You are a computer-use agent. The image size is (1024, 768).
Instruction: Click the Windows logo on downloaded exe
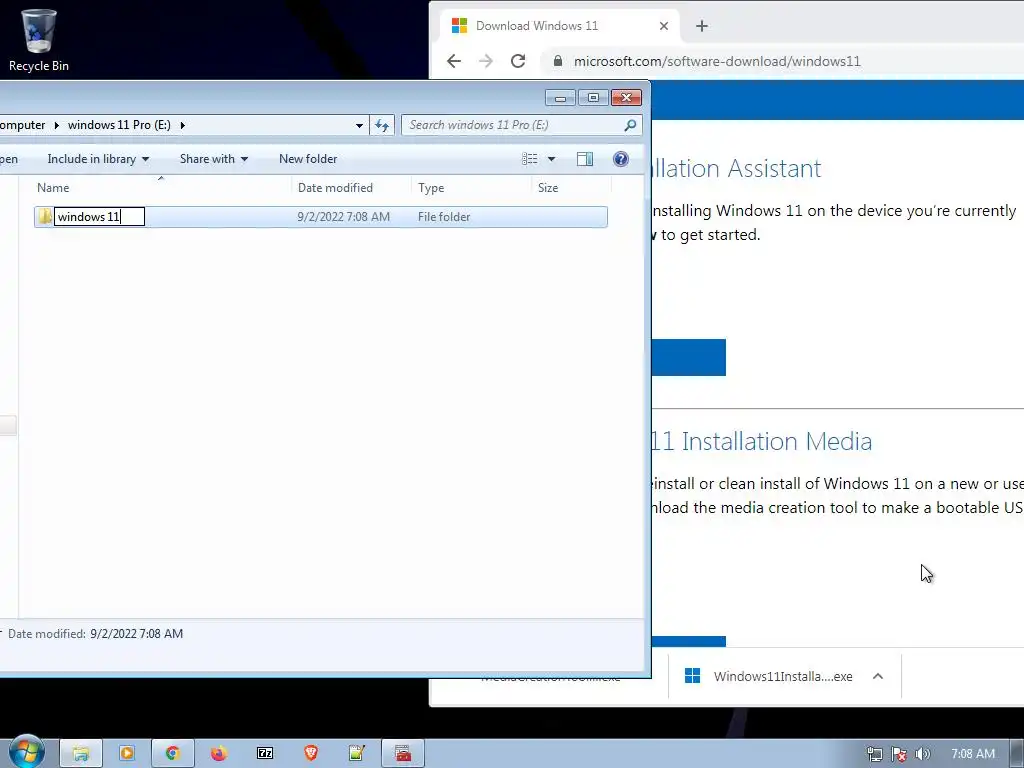point(692,676)
